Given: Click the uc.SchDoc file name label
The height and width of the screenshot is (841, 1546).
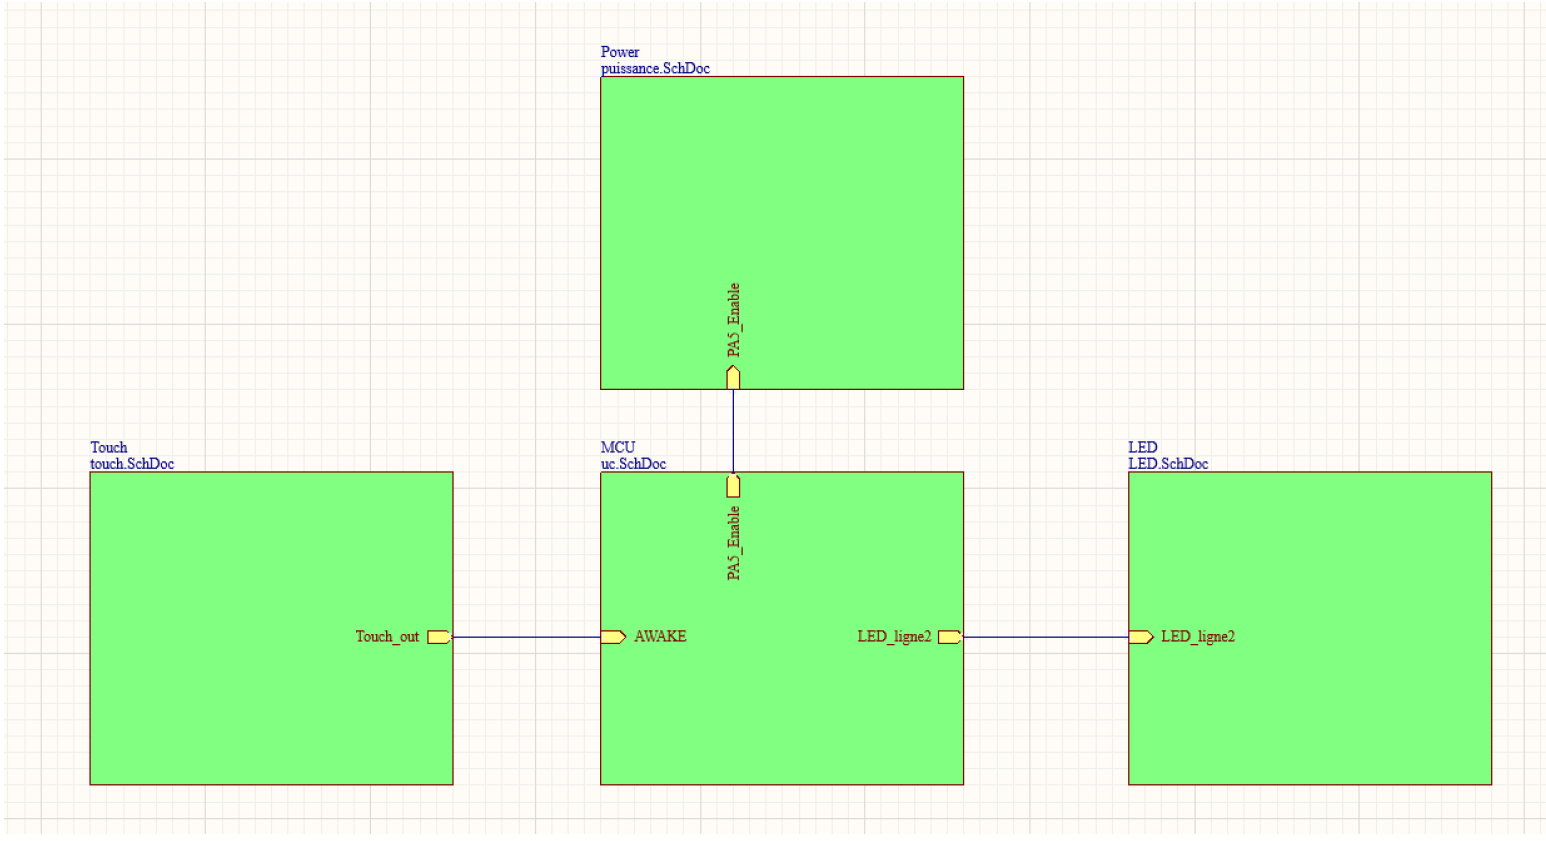Looking at the screenshot, I should pyautogui.click(x=633, y=464).
